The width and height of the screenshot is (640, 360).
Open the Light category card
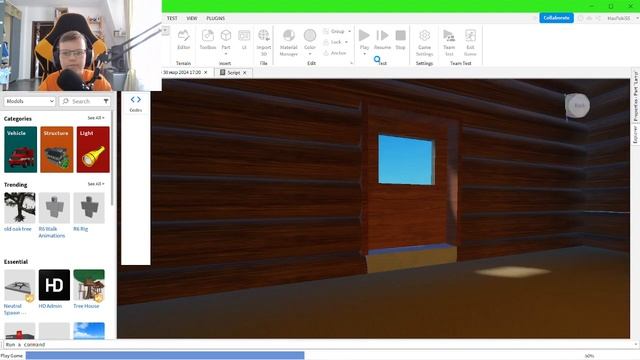click(x=93, y=149)
